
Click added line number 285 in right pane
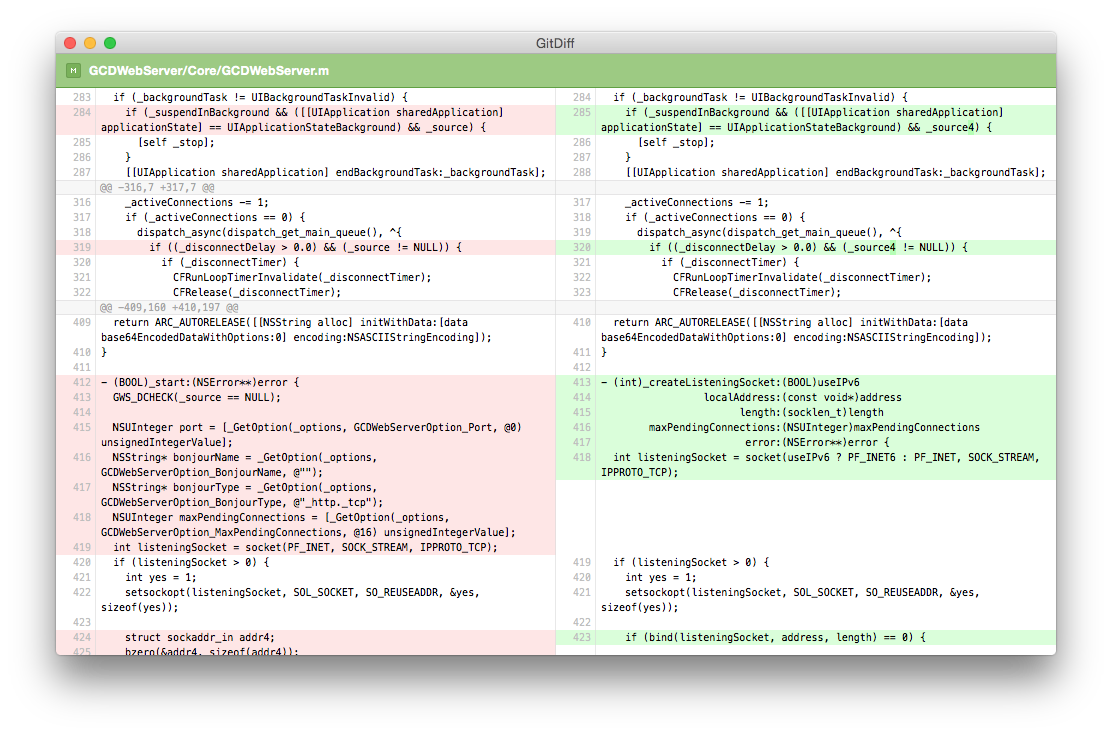pos(581,113)
